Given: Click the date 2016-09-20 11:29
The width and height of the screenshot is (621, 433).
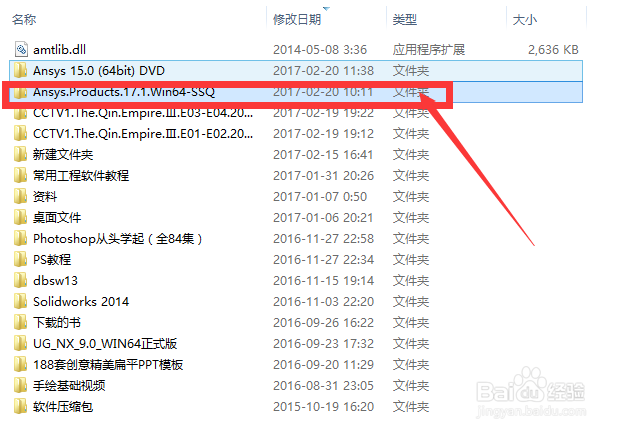Looking at the screenshot, I should 323,364.
